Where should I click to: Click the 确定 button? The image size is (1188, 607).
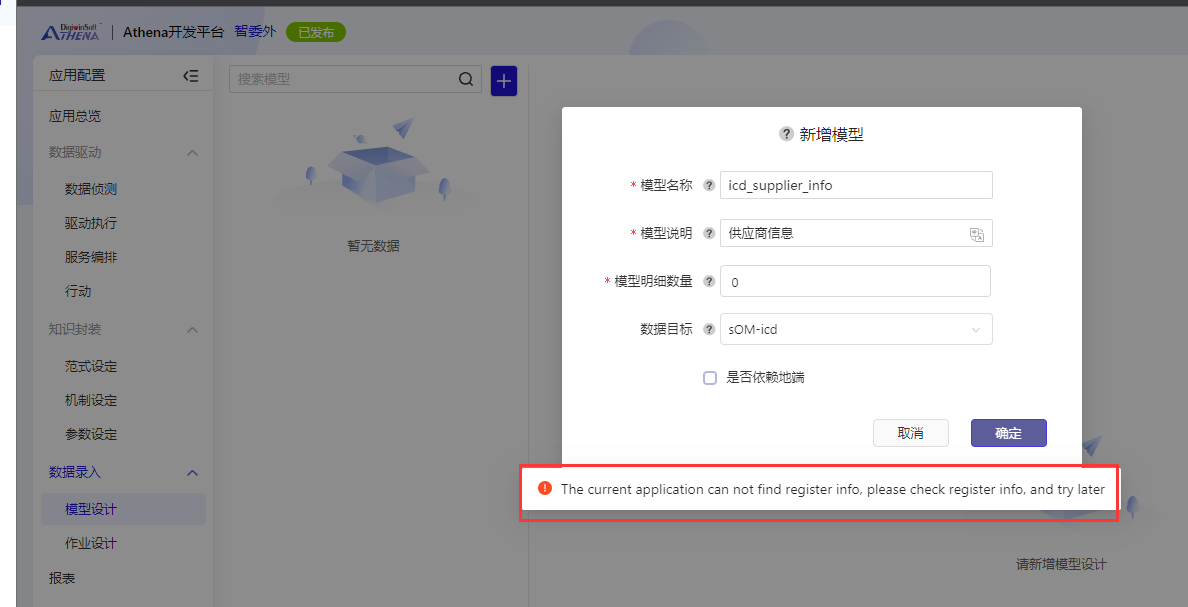1008,433
